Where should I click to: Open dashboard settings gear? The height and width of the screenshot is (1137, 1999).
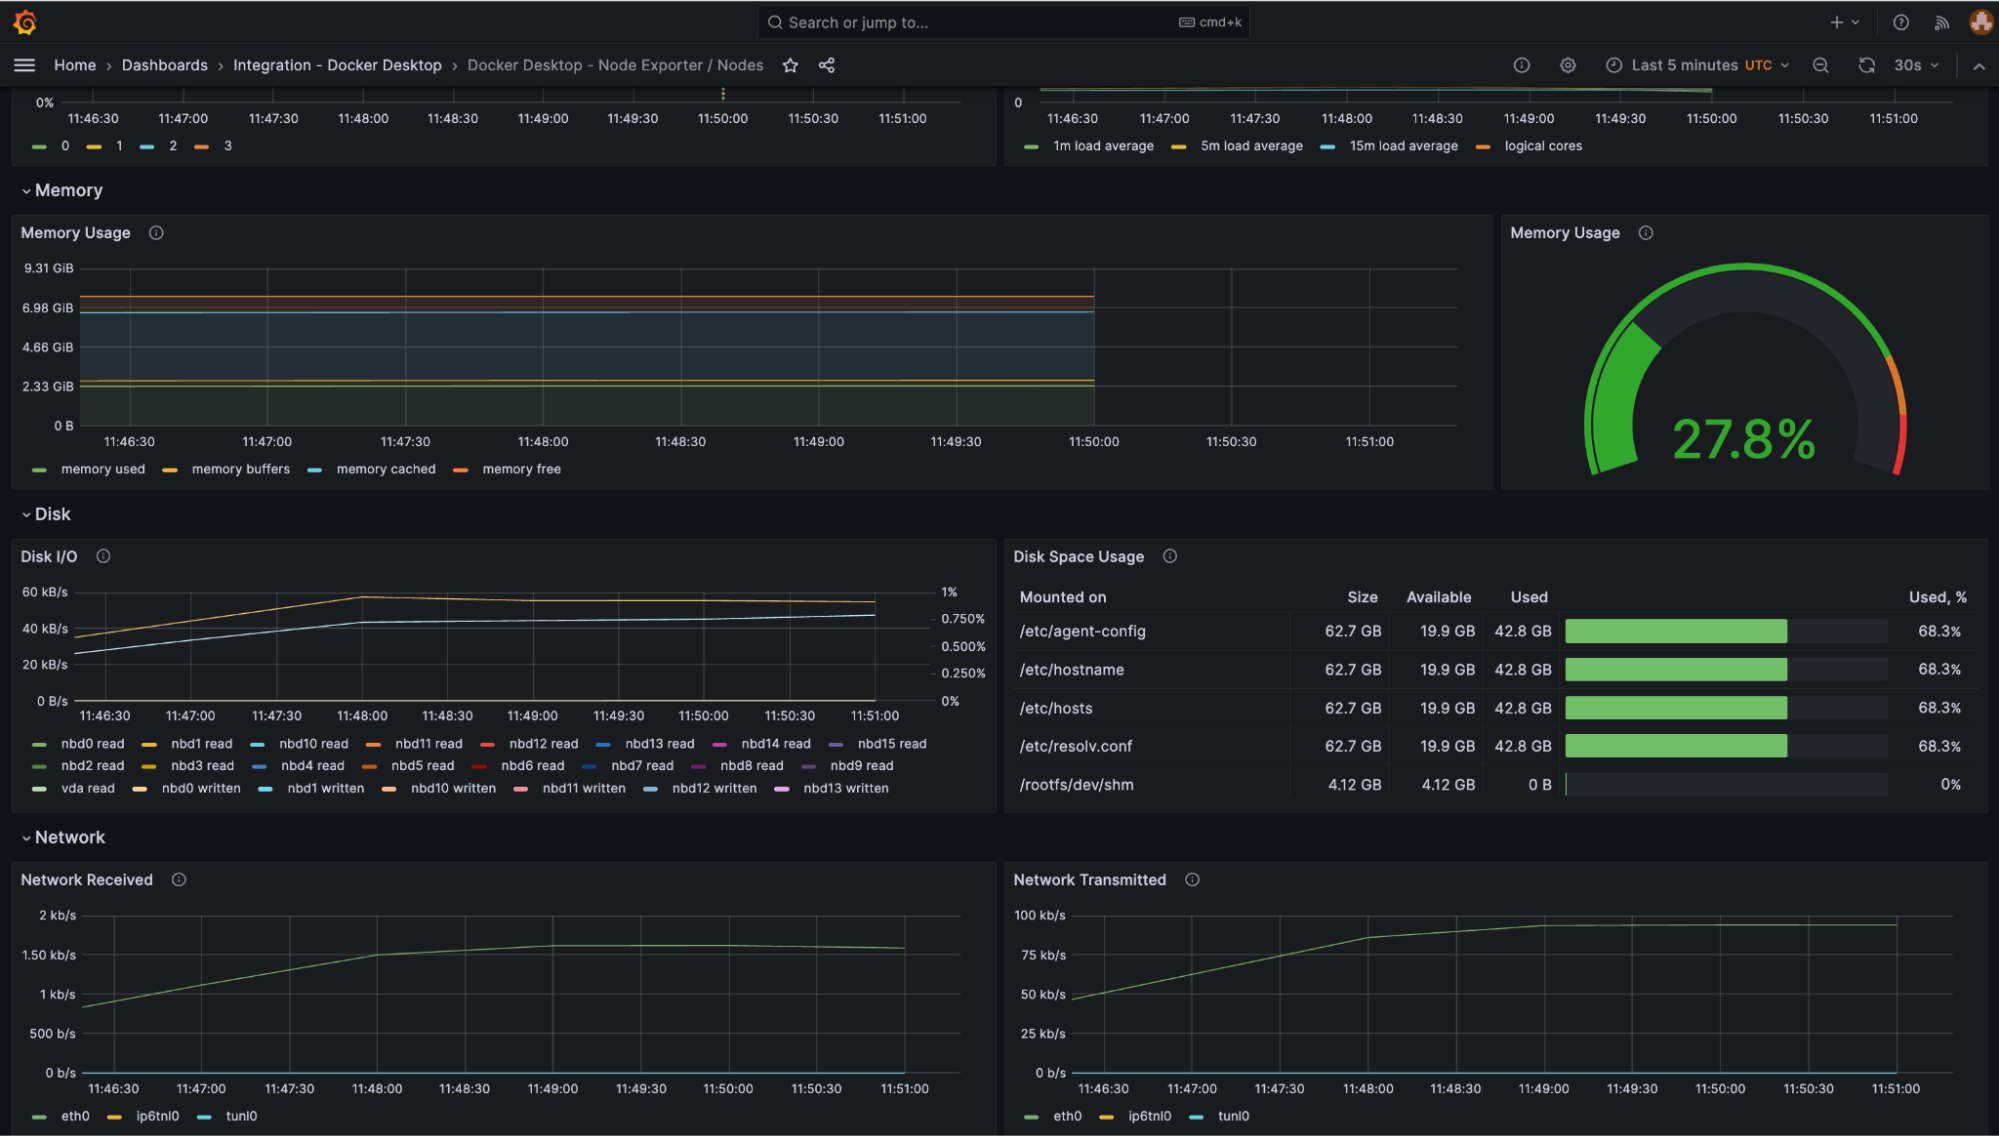(x=1567, y=65)
